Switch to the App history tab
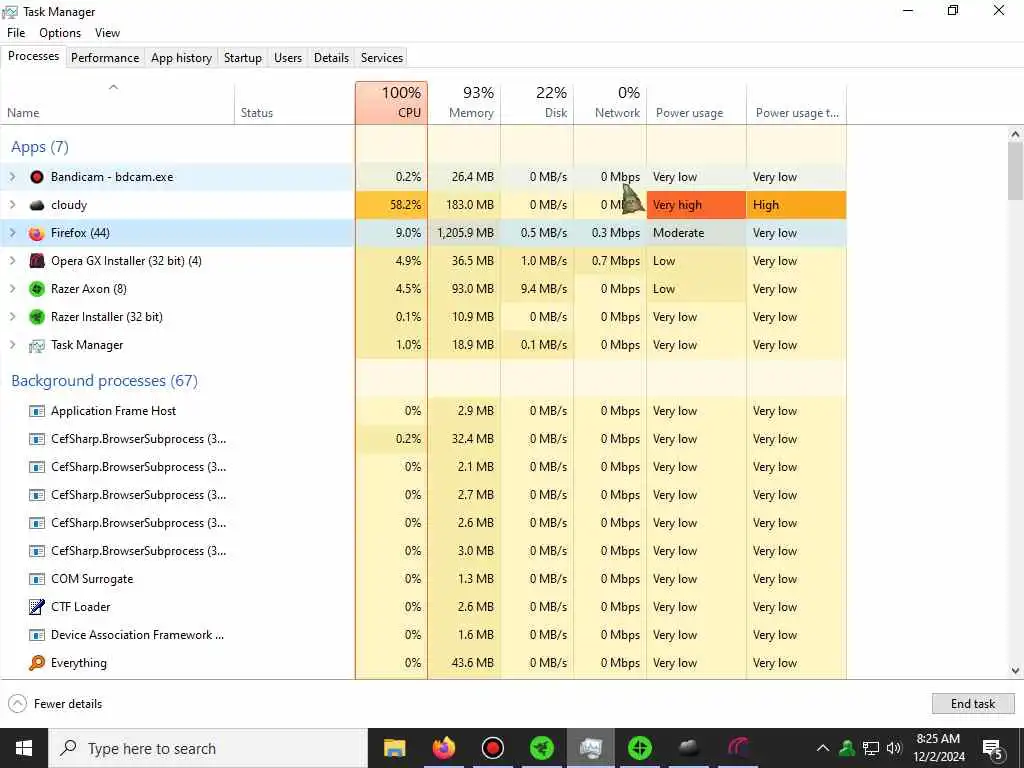This screenshot has height=768, width=1024. tap(182, 57)
